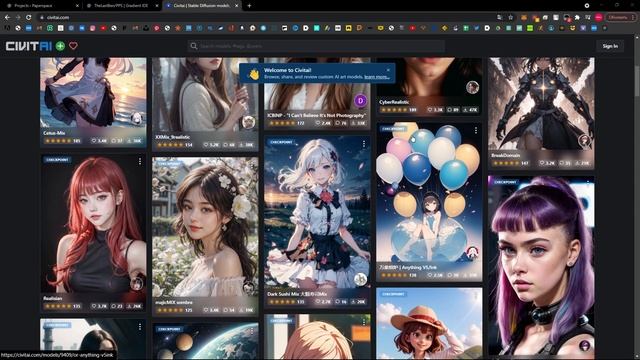Click the browser forward arrow
The height and width of the screenshot is (360, 640).
pos(18,18)
